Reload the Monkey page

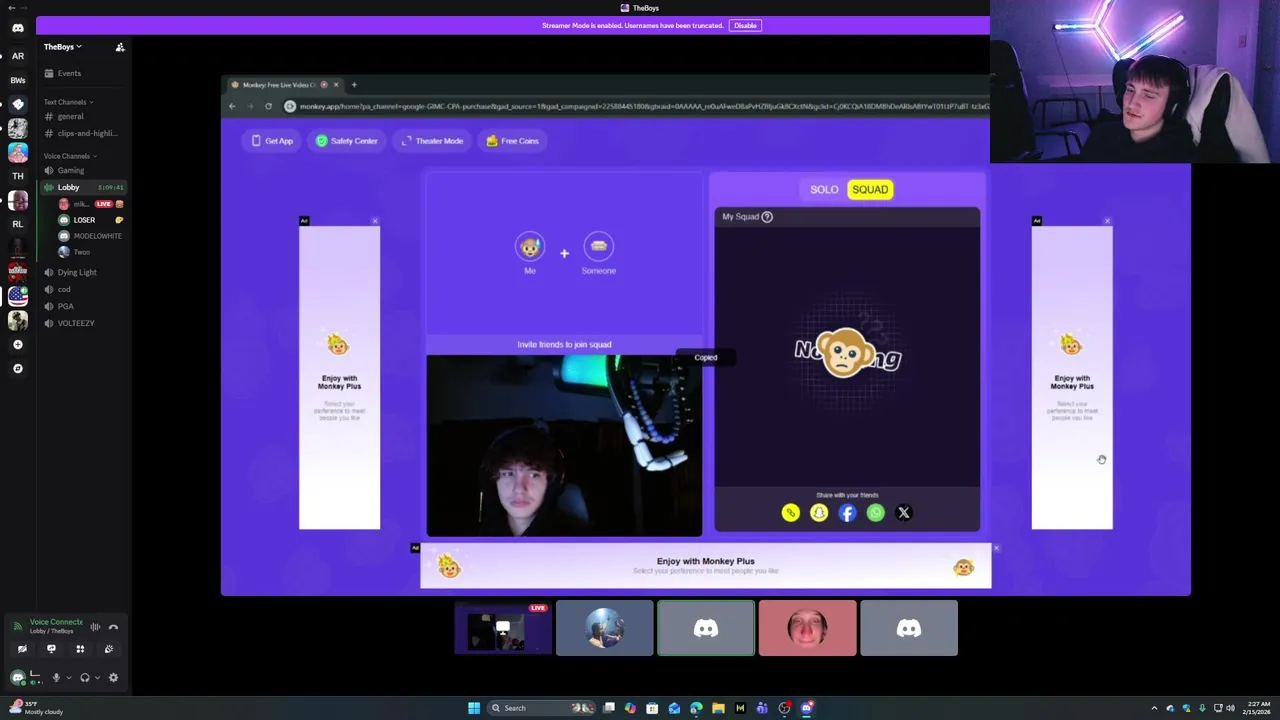(x=268, y=106)
